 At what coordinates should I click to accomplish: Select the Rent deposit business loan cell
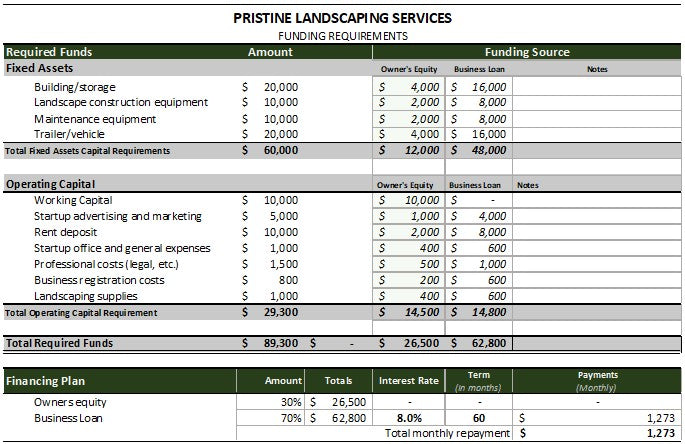point(481,232)
